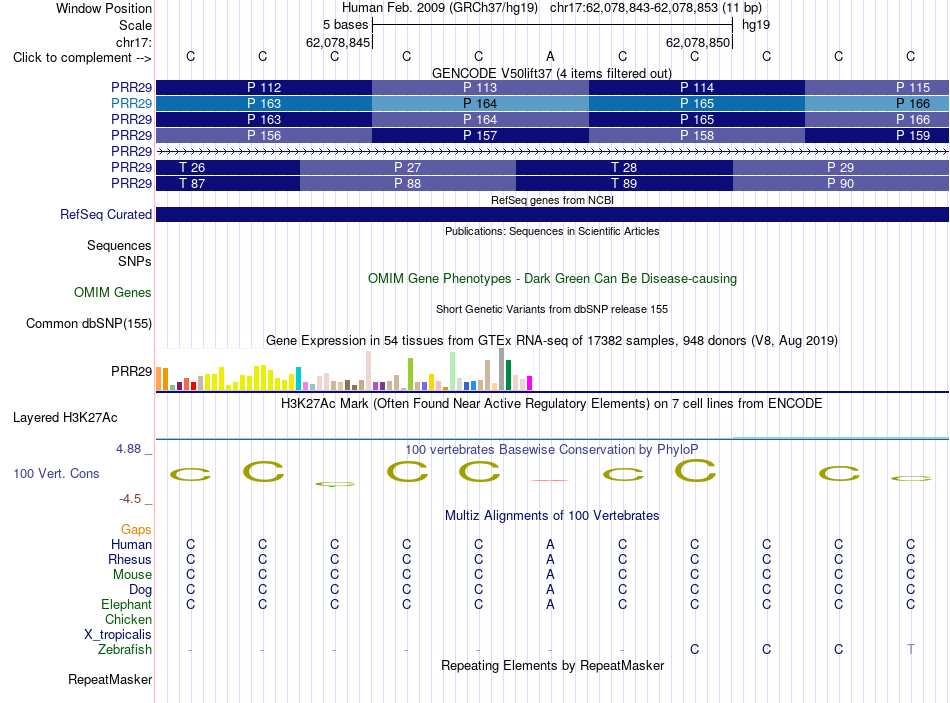Image resolution: width=950 pixels, height=703 pixels.
Task: Click the 'Elephant' species label
Action: point(126,605)
